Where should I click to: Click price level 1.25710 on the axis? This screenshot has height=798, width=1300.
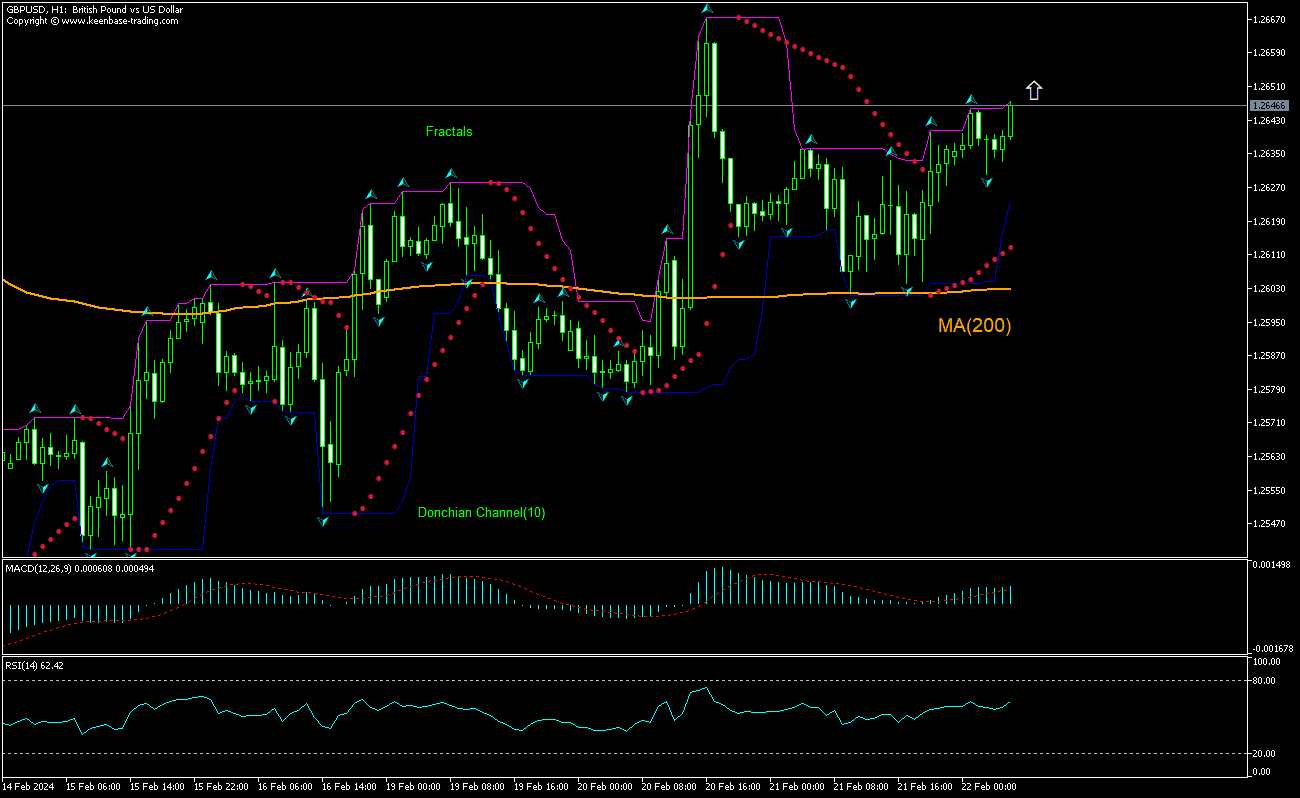(1268, 423)
